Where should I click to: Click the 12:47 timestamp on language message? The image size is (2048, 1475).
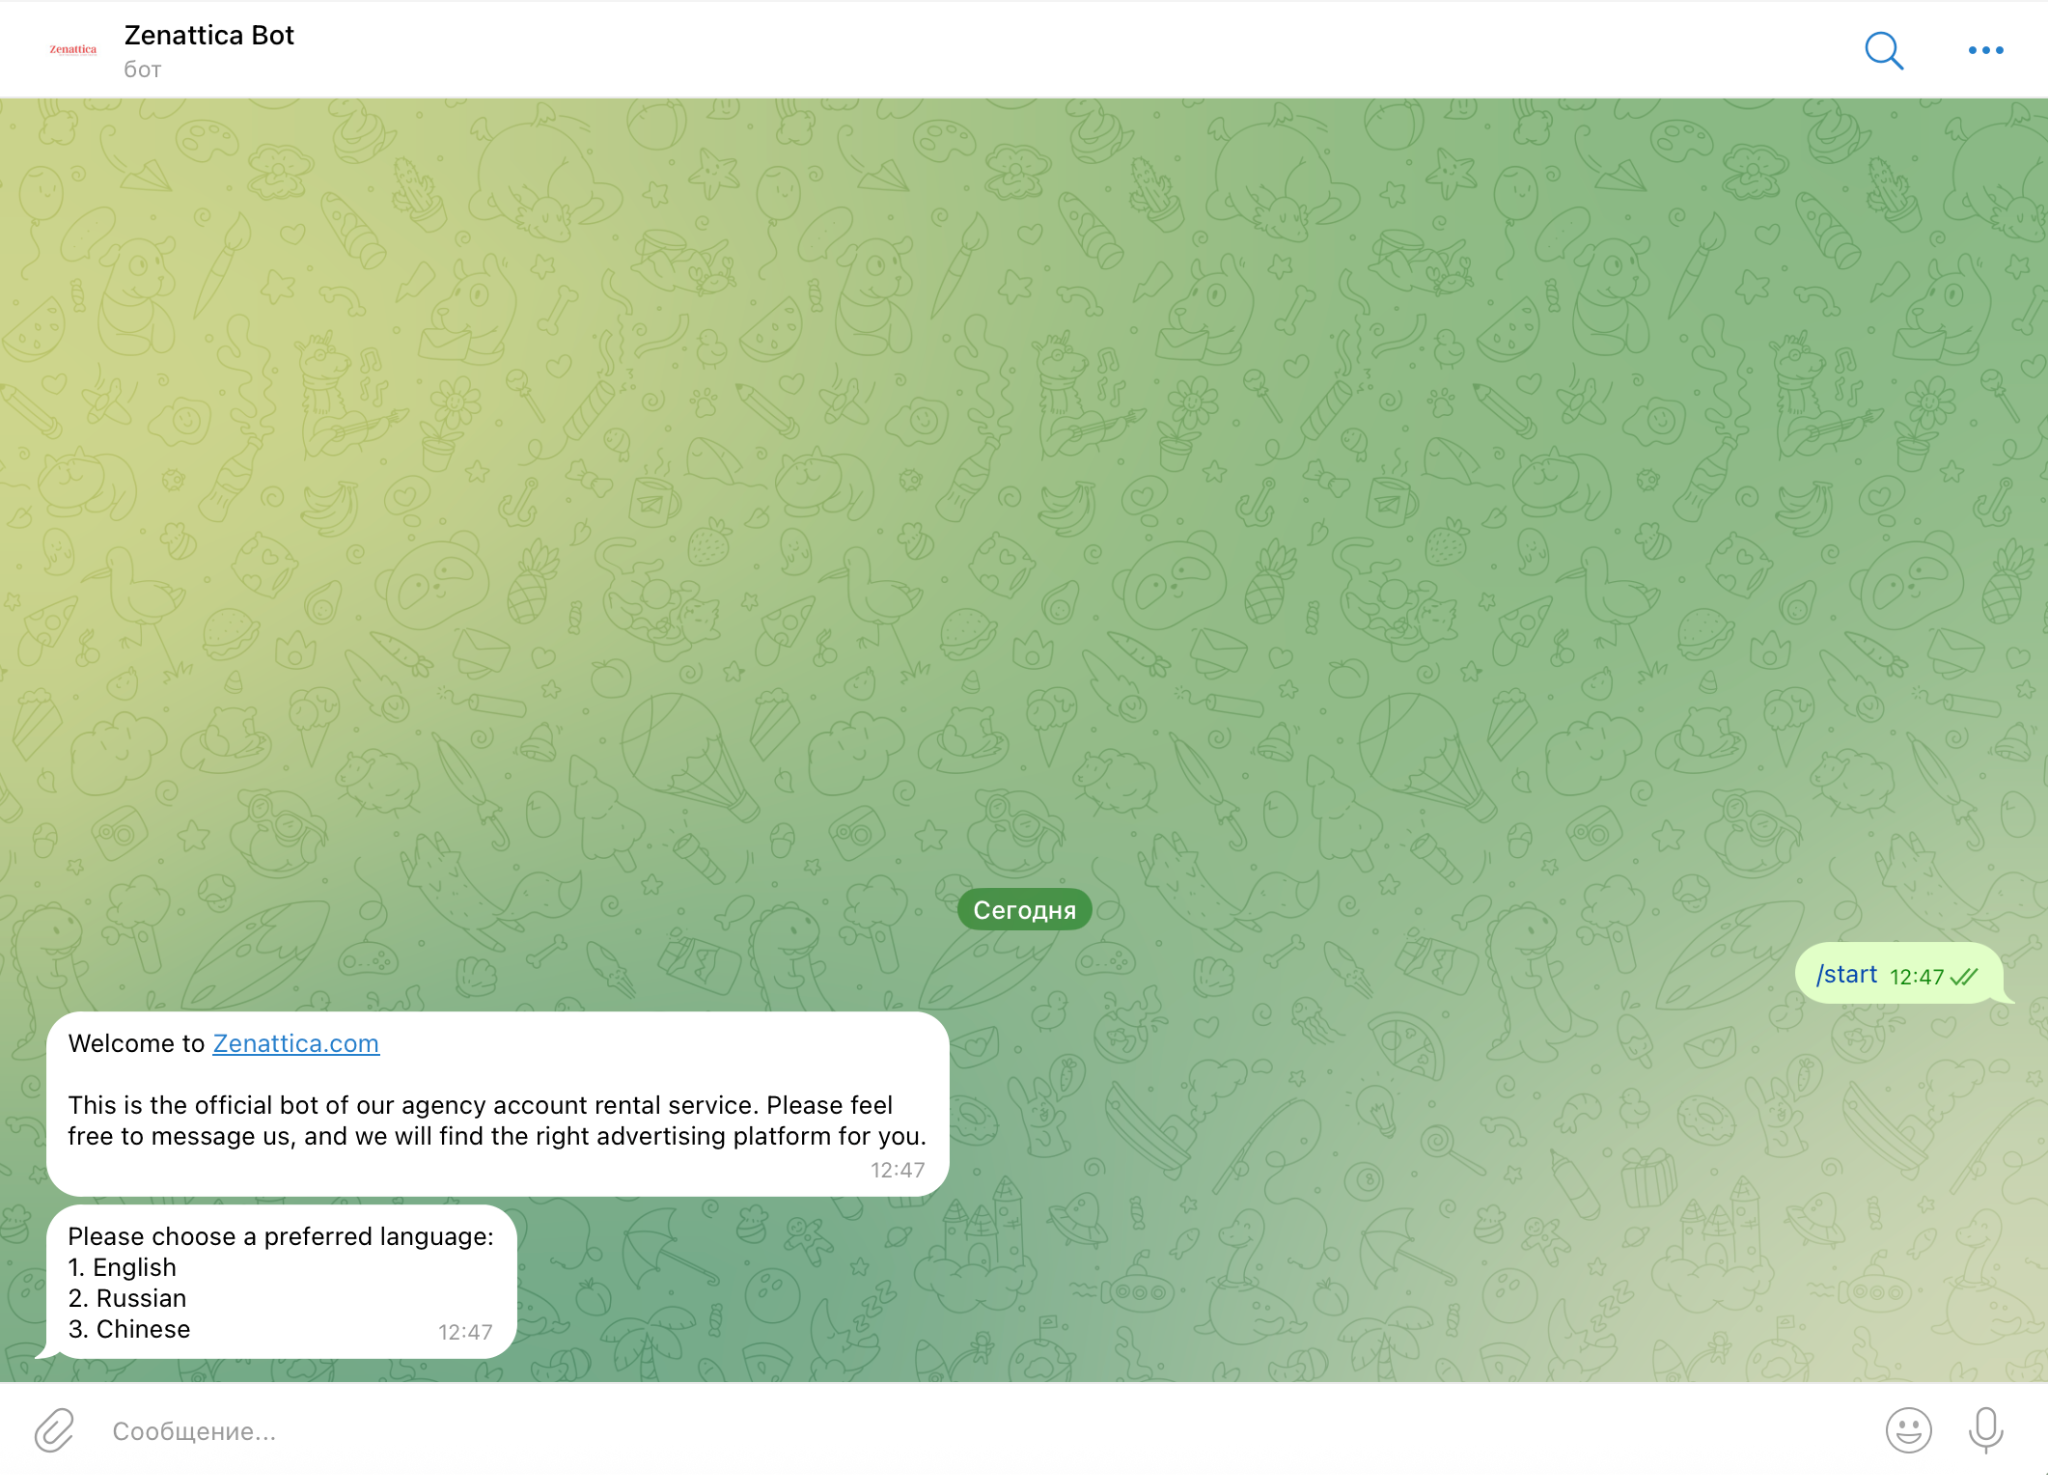[465, 1332]
